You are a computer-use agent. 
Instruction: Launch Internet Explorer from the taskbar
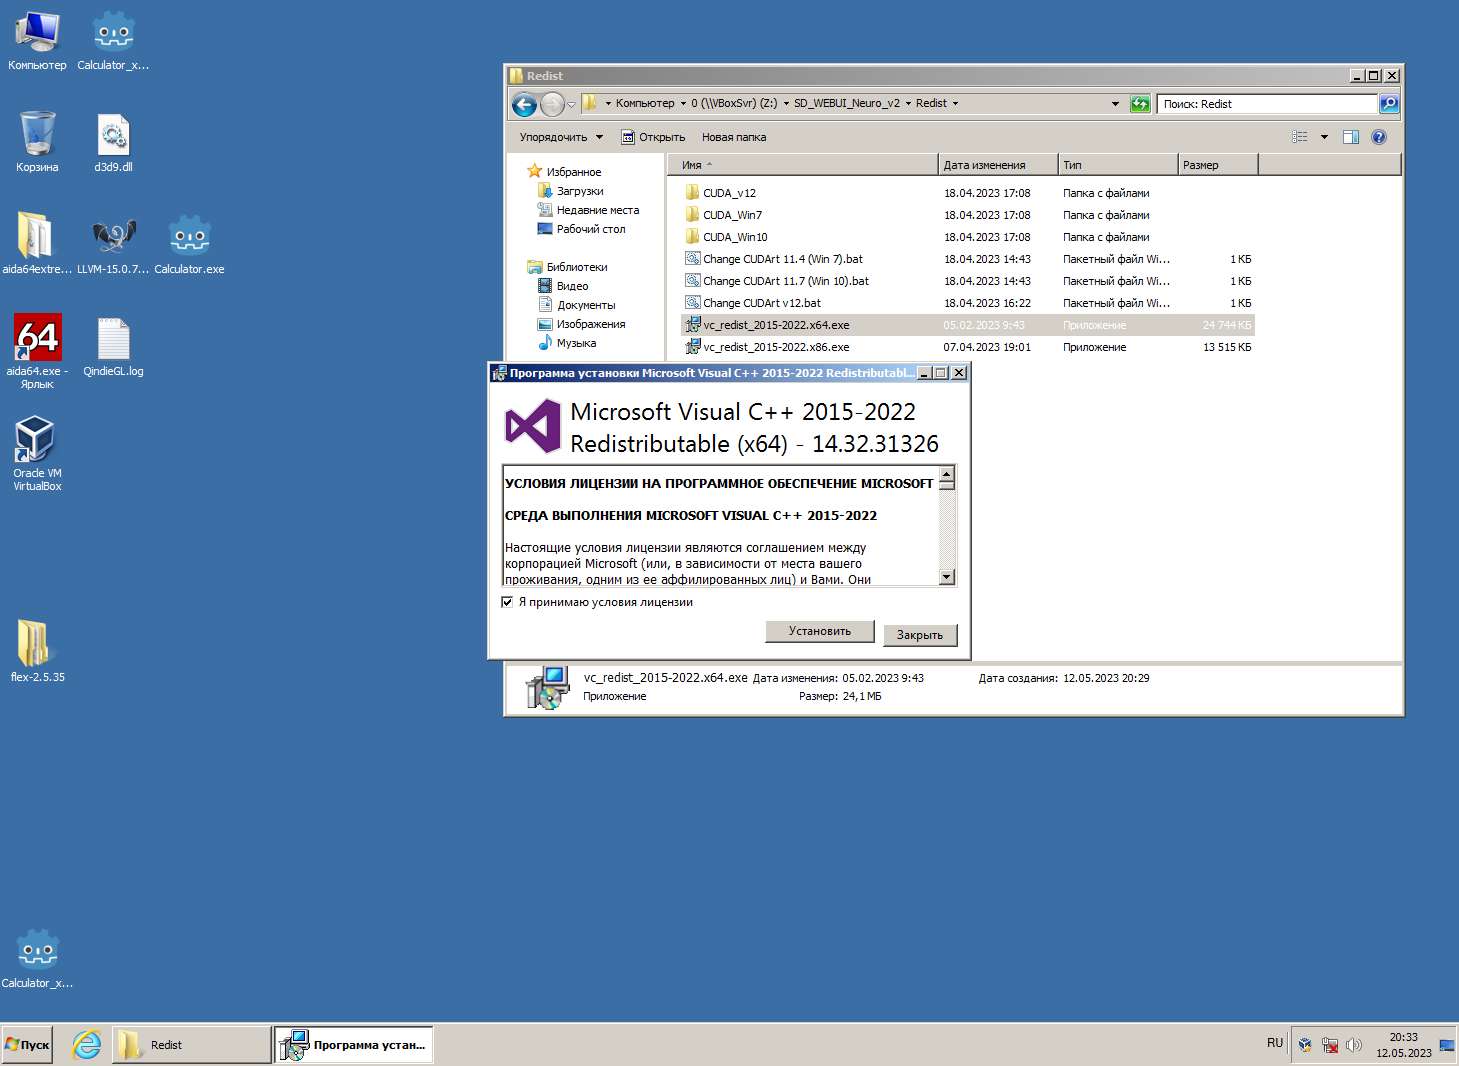click(87, 1045)
